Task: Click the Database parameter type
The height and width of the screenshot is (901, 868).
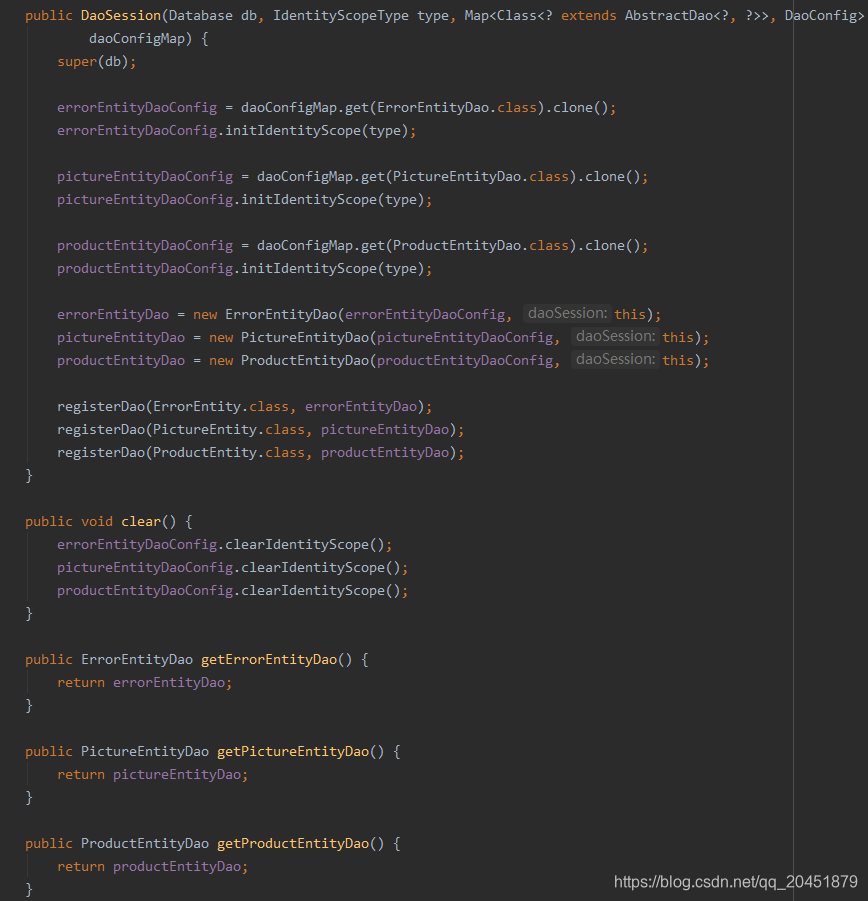Action: (200, 16)
